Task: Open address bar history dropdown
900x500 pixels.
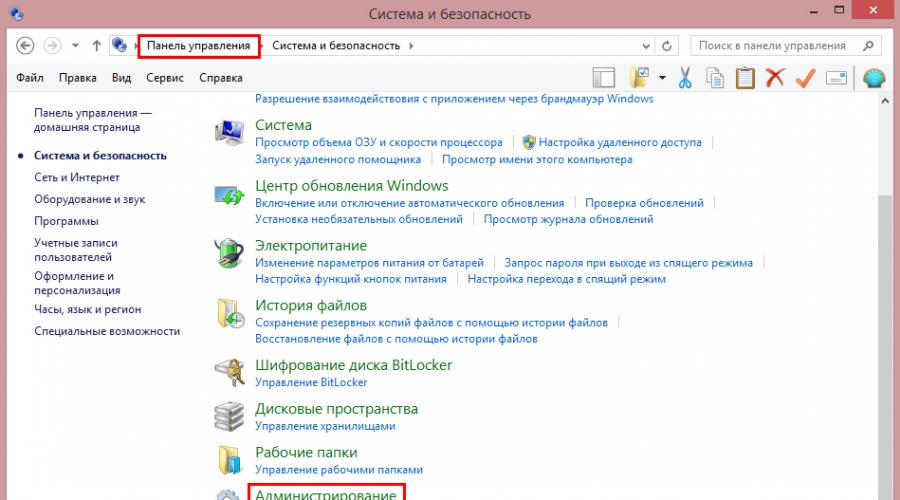Action: 646,46
